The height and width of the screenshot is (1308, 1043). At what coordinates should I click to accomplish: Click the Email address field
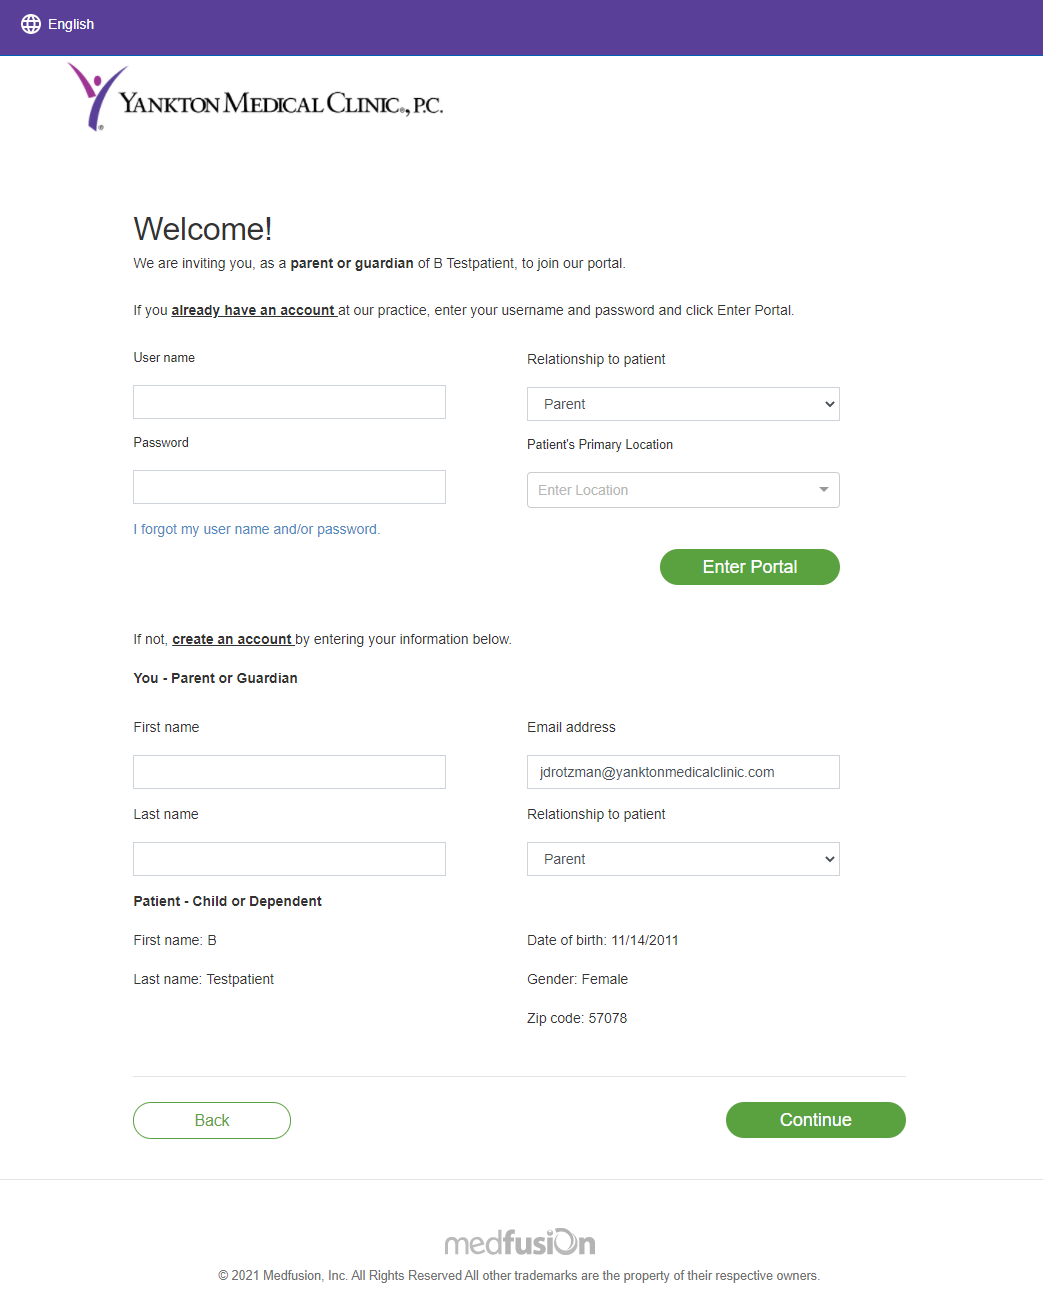683,772
